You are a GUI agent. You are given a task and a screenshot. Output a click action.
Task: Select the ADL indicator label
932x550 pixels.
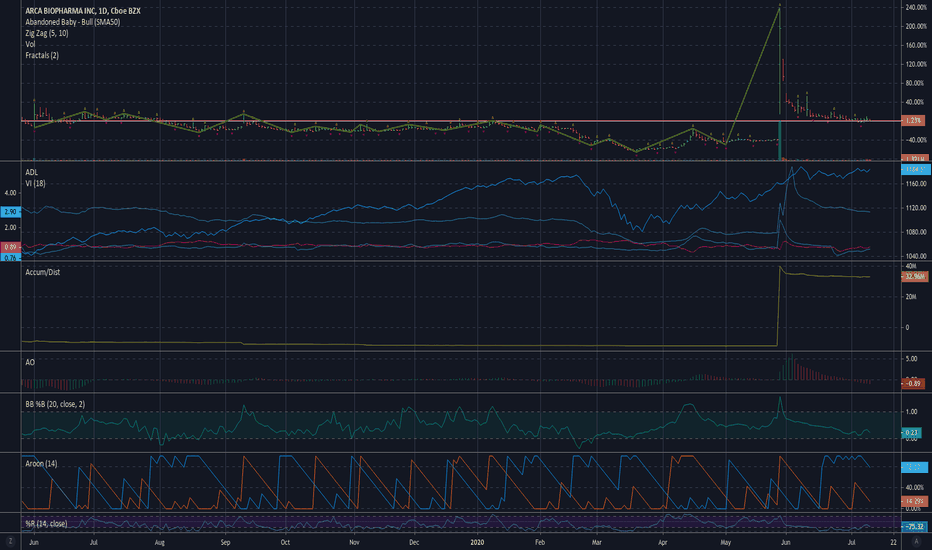click(x=31, y=172)
